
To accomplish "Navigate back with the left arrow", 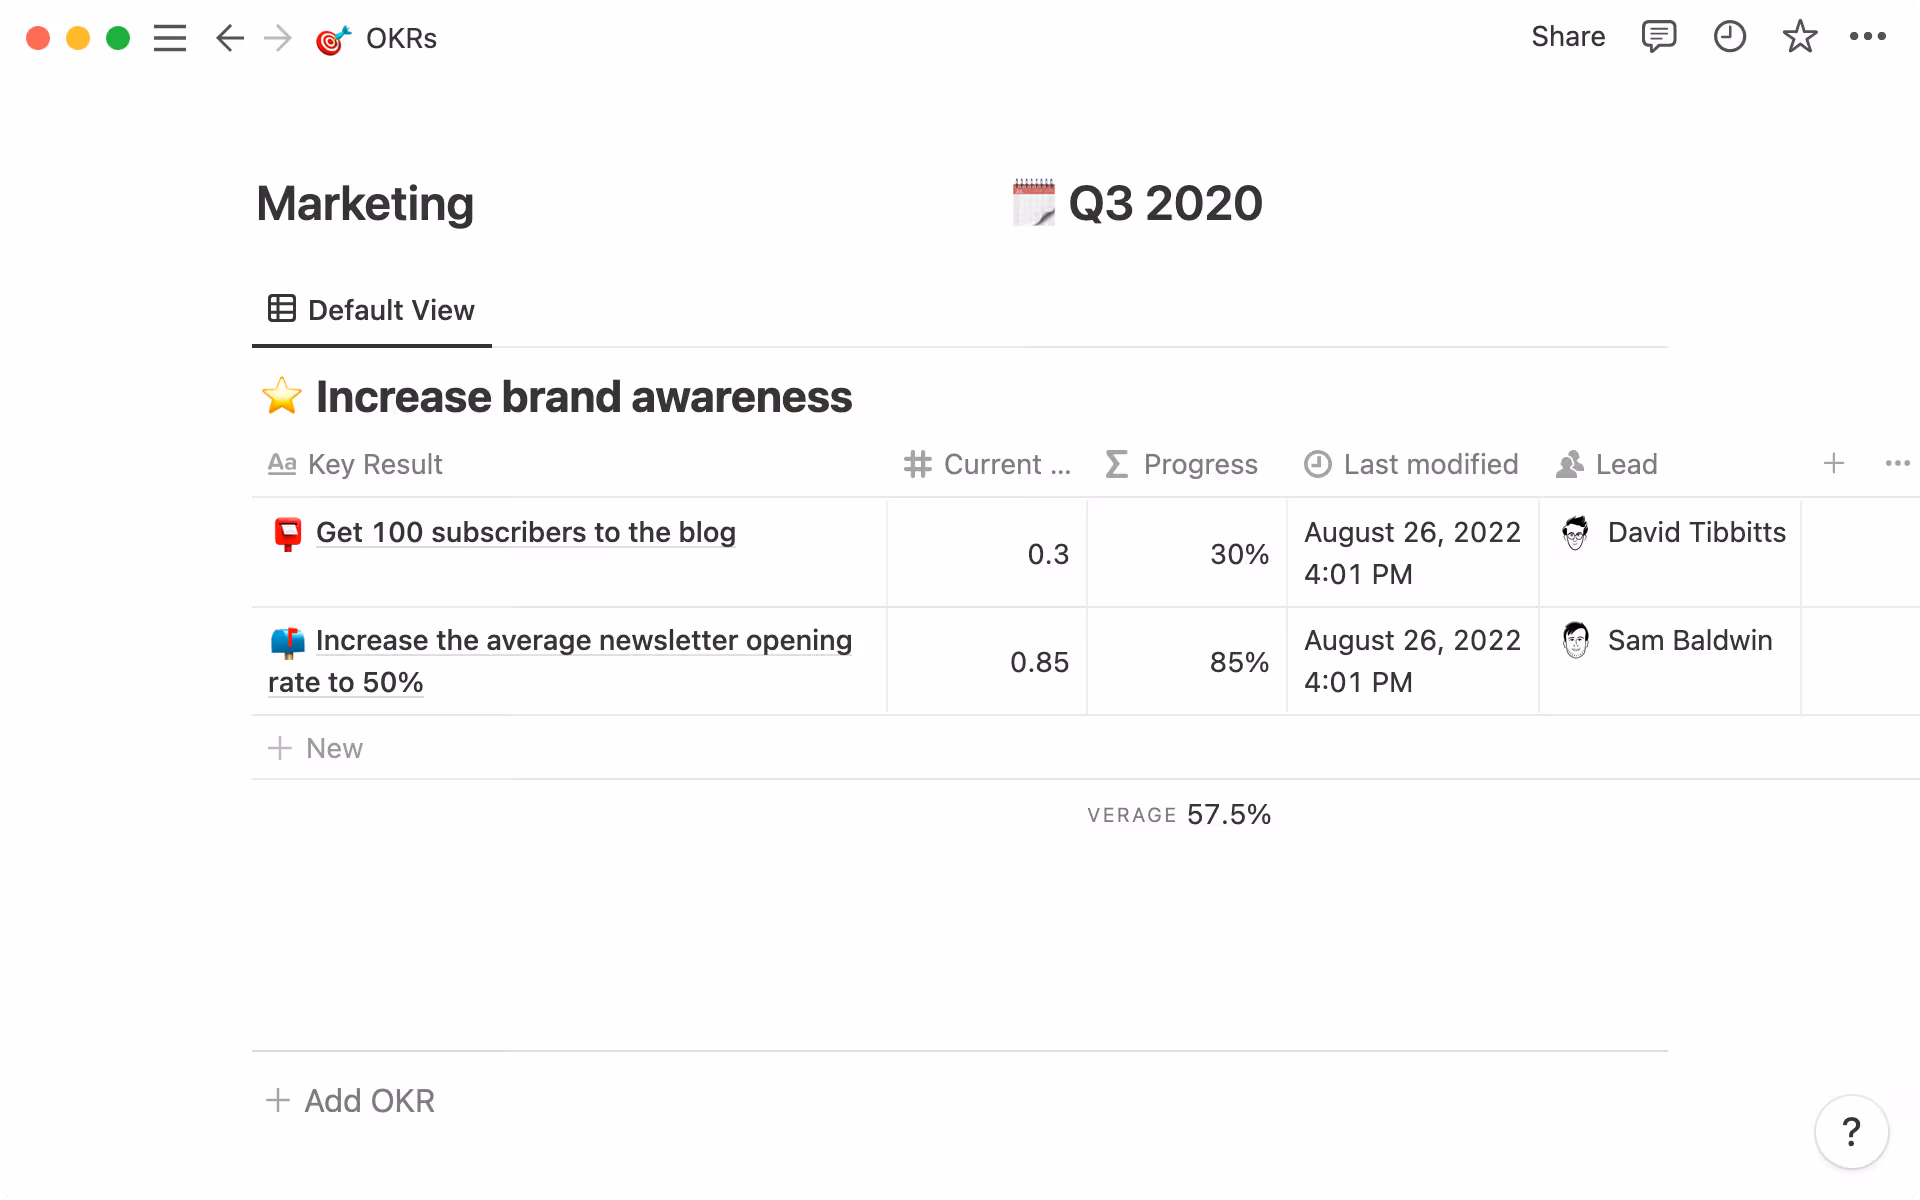I will [x=229, y=38].
